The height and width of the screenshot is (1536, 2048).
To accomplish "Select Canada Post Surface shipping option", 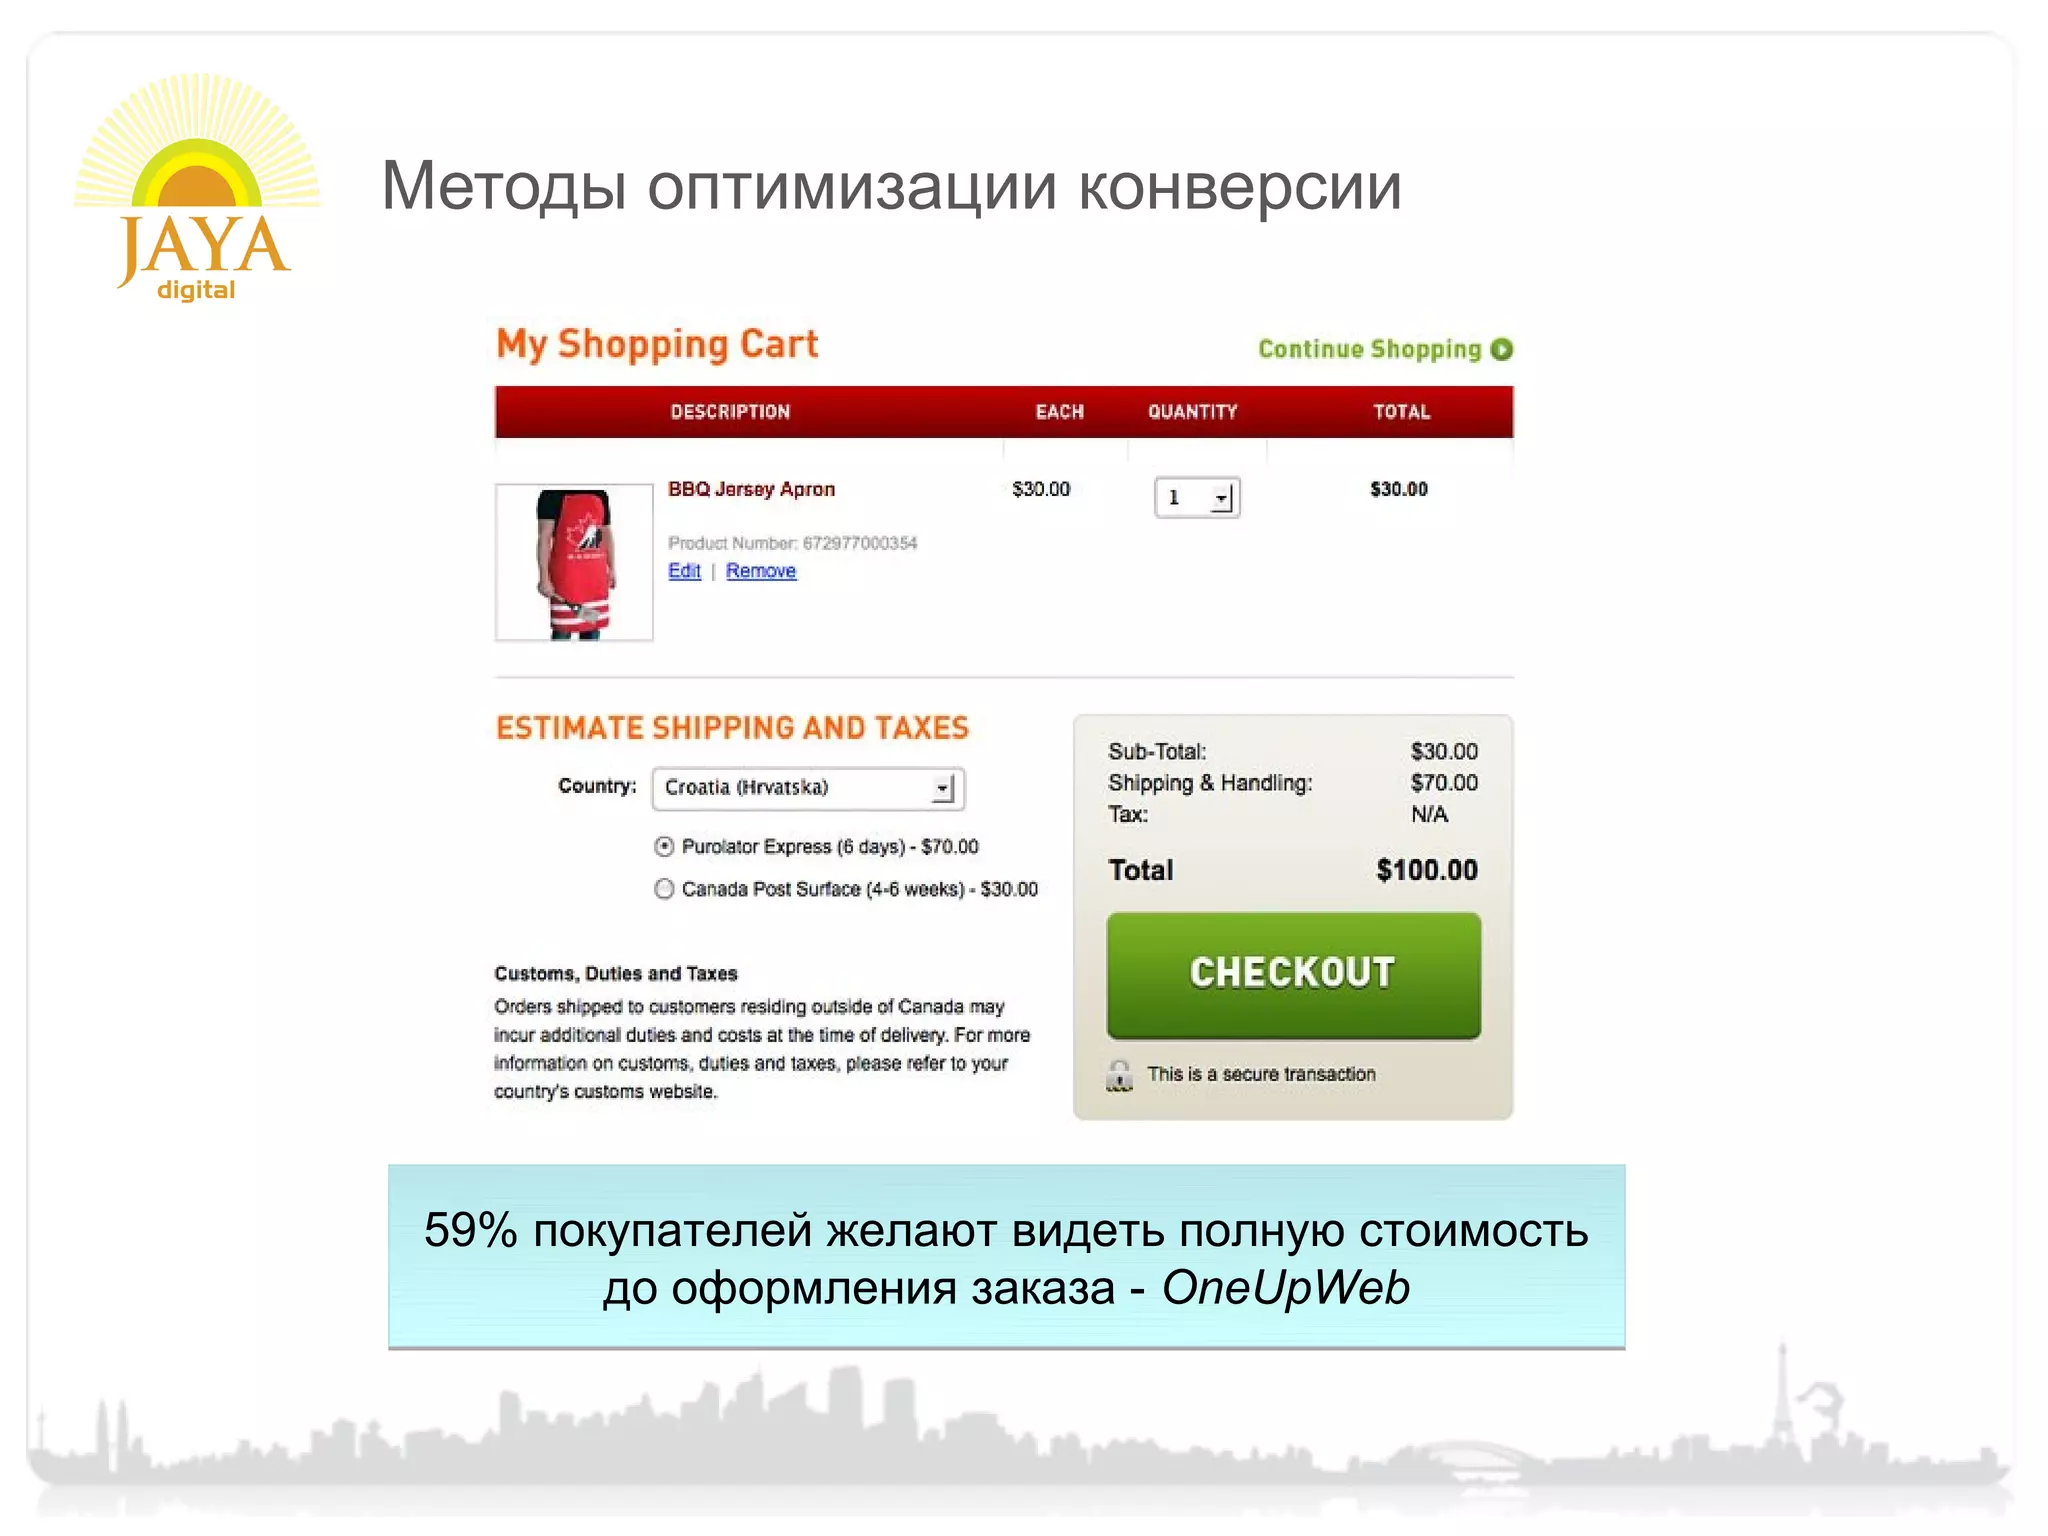I will 664,889.
